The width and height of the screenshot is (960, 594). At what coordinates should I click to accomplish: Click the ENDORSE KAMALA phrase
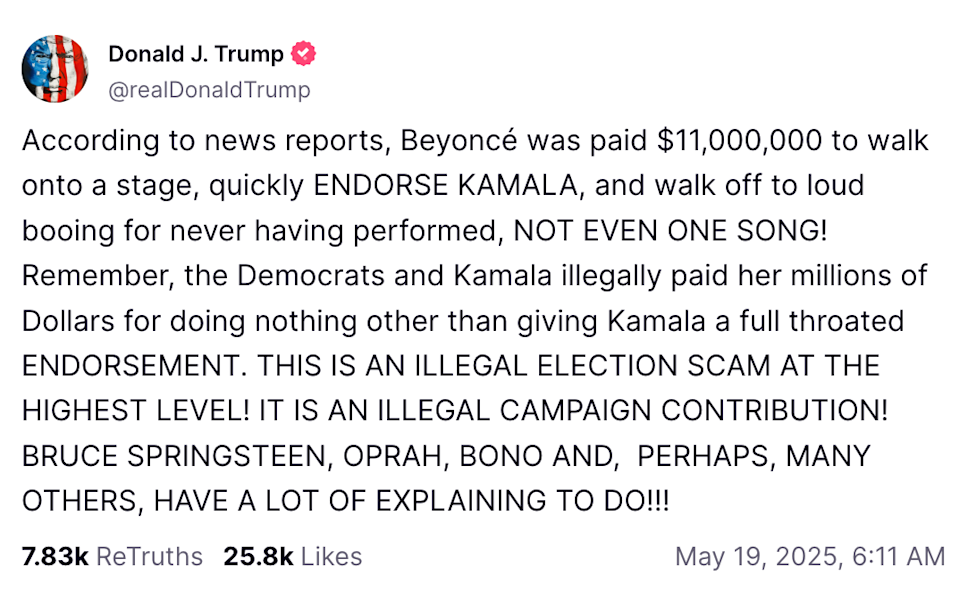pyautogui.click(x=446, y=186)
